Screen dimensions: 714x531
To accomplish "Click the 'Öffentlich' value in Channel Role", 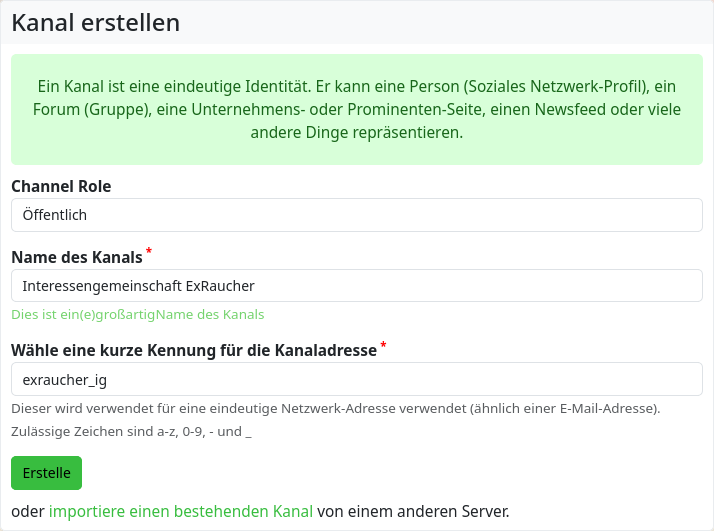I will [56, 215].
